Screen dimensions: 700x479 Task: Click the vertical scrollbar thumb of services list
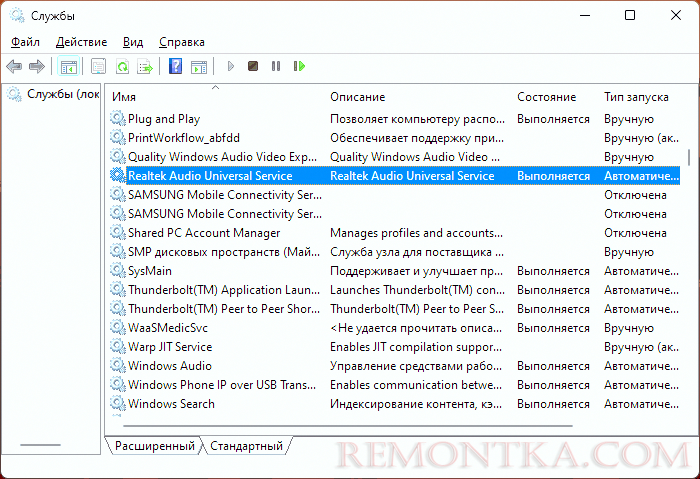(x=689, y=157)
